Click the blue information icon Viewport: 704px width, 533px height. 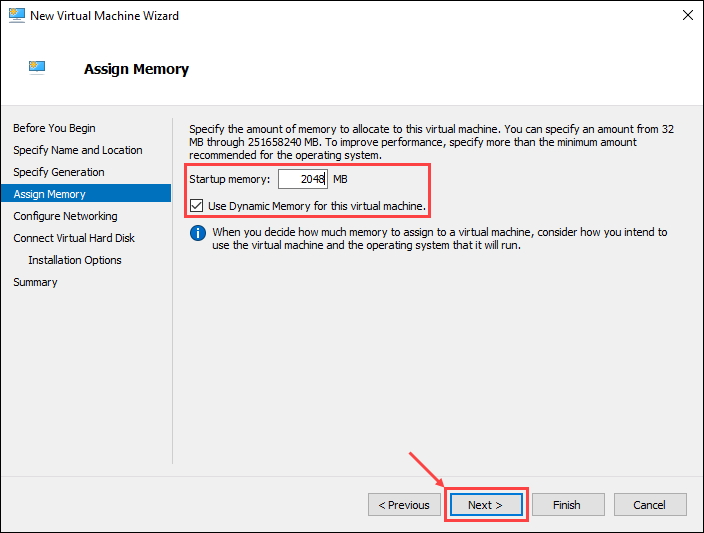pos(198,233)
